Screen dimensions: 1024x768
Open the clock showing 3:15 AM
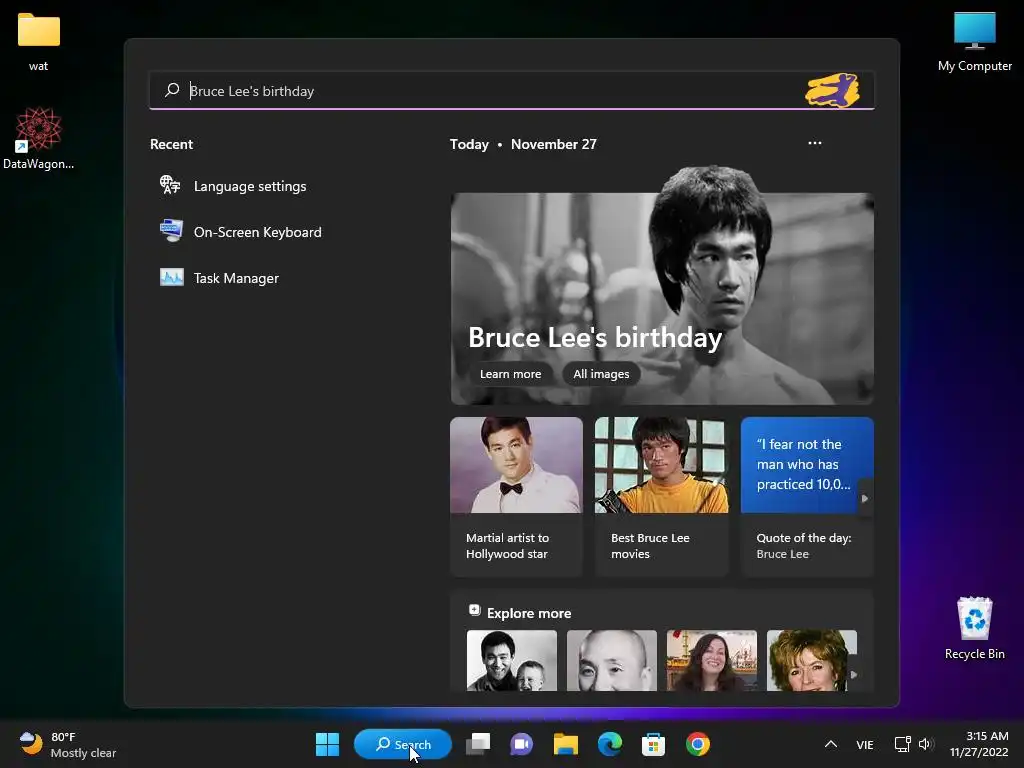point(978,744)
